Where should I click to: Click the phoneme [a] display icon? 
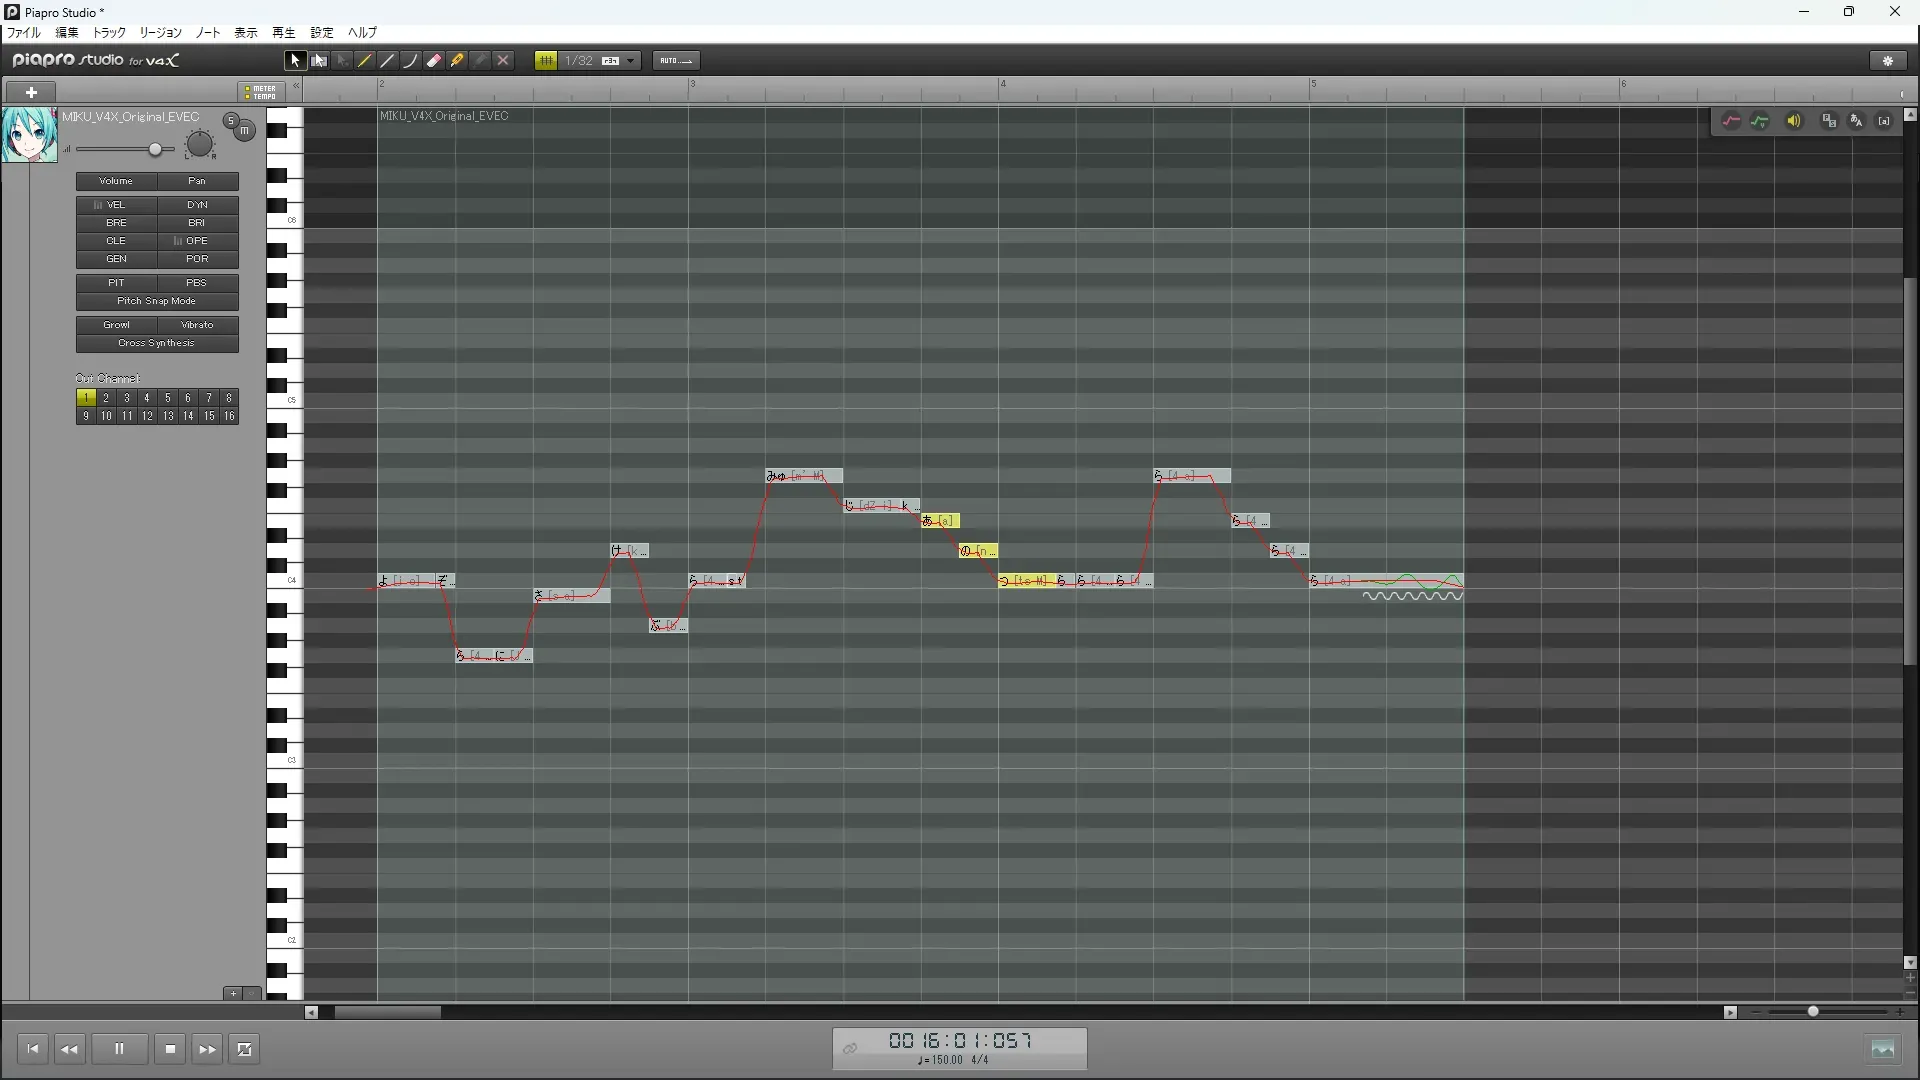click(x=1884, y=121)
